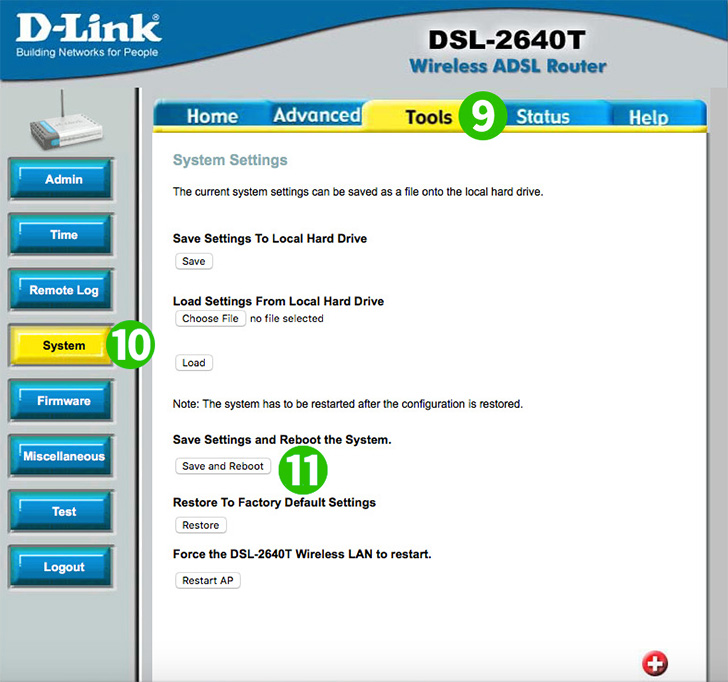Open the Miscellaneous page
Screen dimensions: 728x682
[61, 456]
